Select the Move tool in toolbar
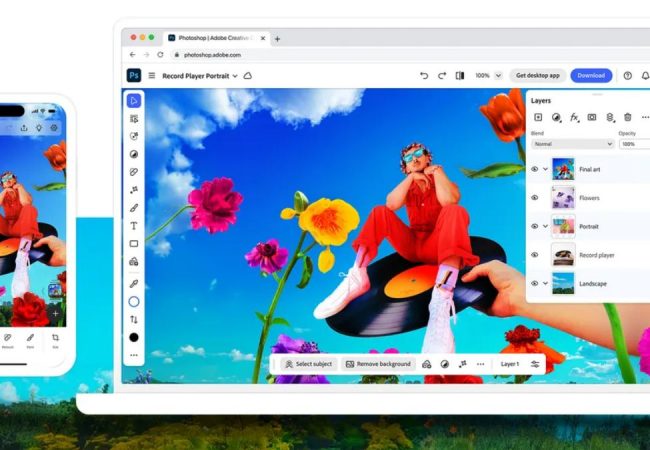Viewport: 650px width, 450px height. [133, 101]
